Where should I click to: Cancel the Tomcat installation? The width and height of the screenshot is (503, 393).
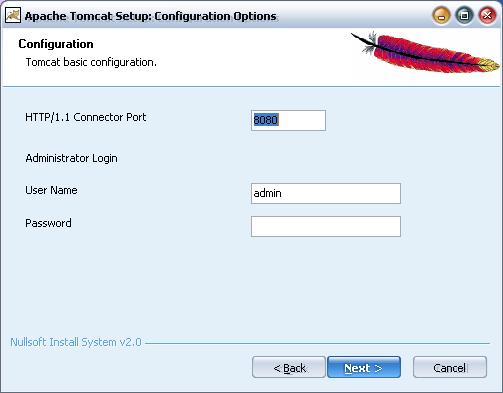tap(450, 367)
